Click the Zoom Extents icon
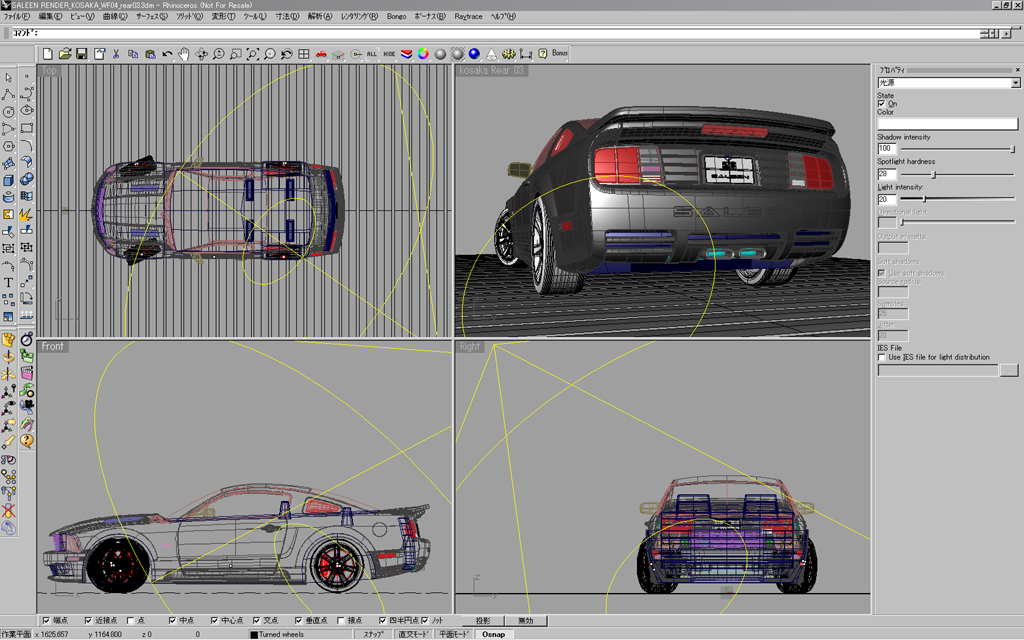 253,54
